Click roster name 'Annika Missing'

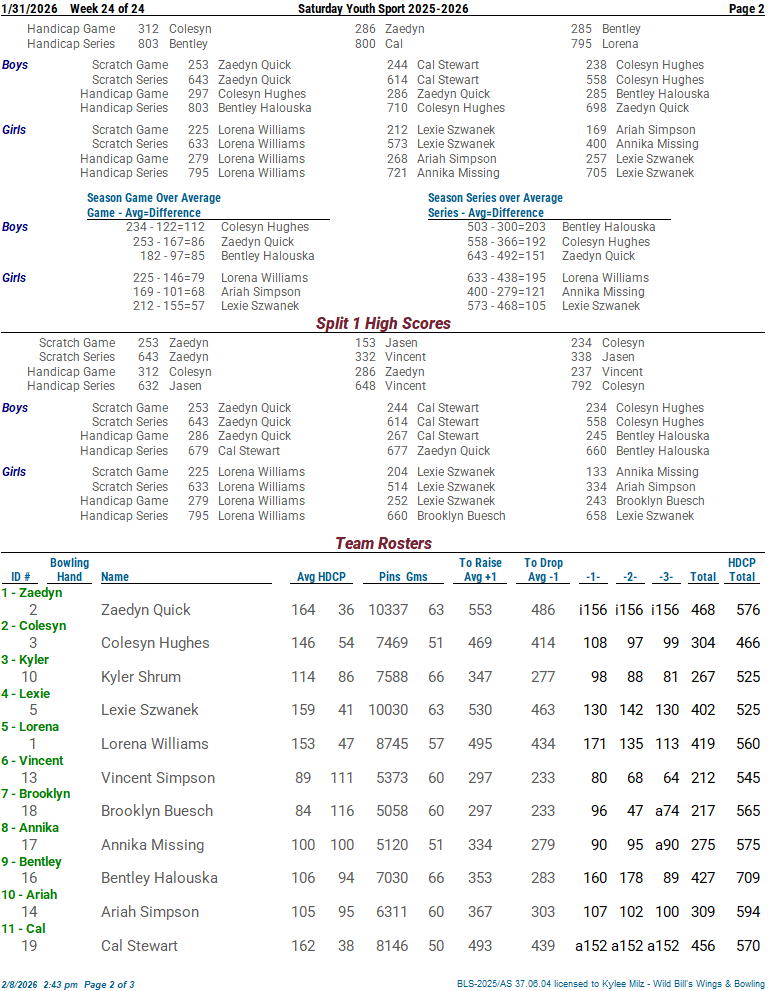152,845
